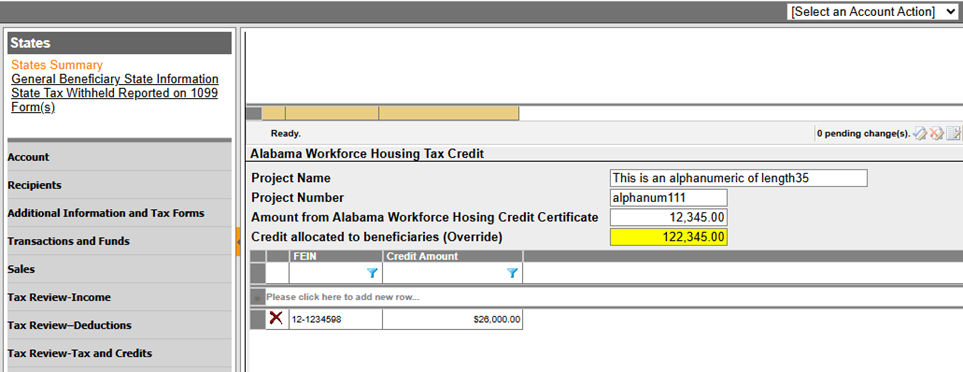This screenshot has width=963, height=372.
Task: Click the edit form icon beside pending changes
Action: coord(953,133)
